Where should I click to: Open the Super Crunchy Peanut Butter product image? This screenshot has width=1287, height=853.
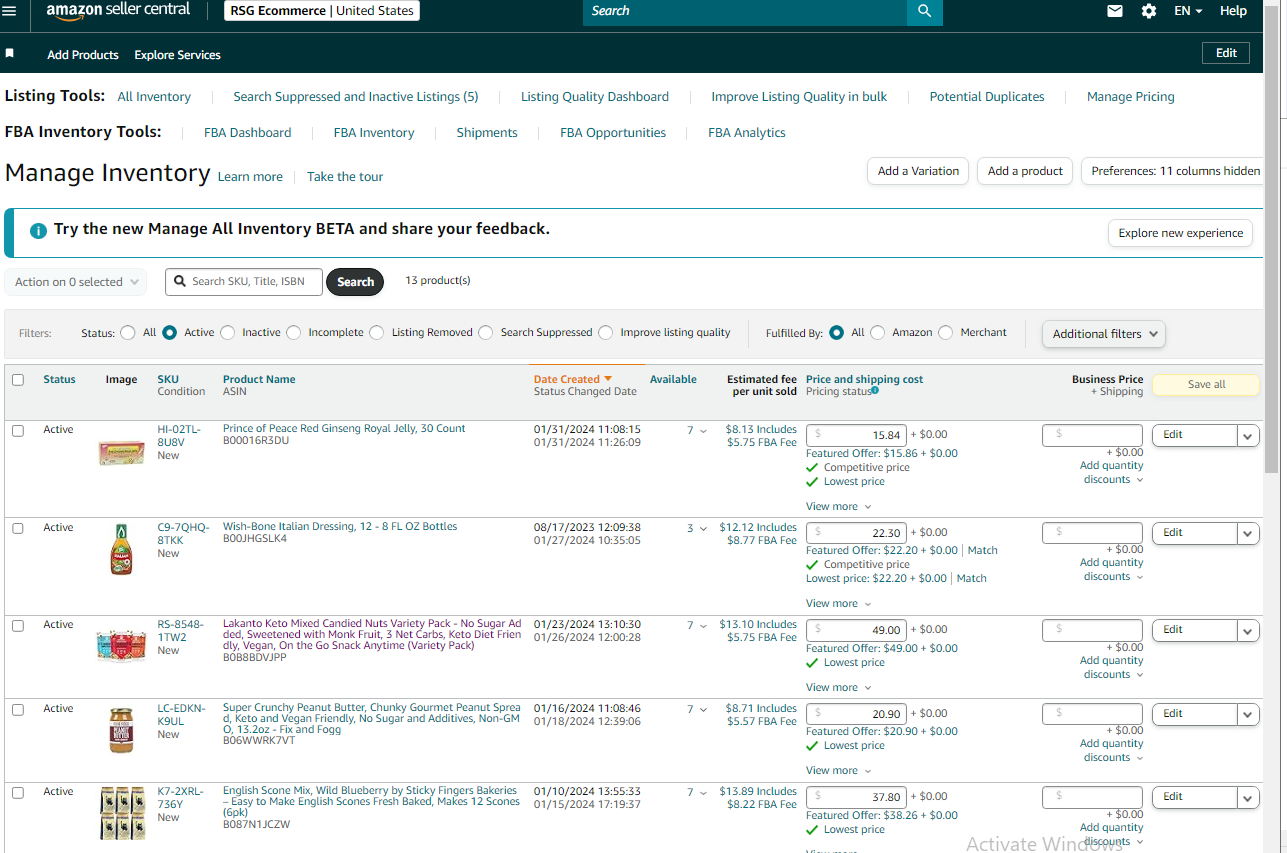pos(121,729)
